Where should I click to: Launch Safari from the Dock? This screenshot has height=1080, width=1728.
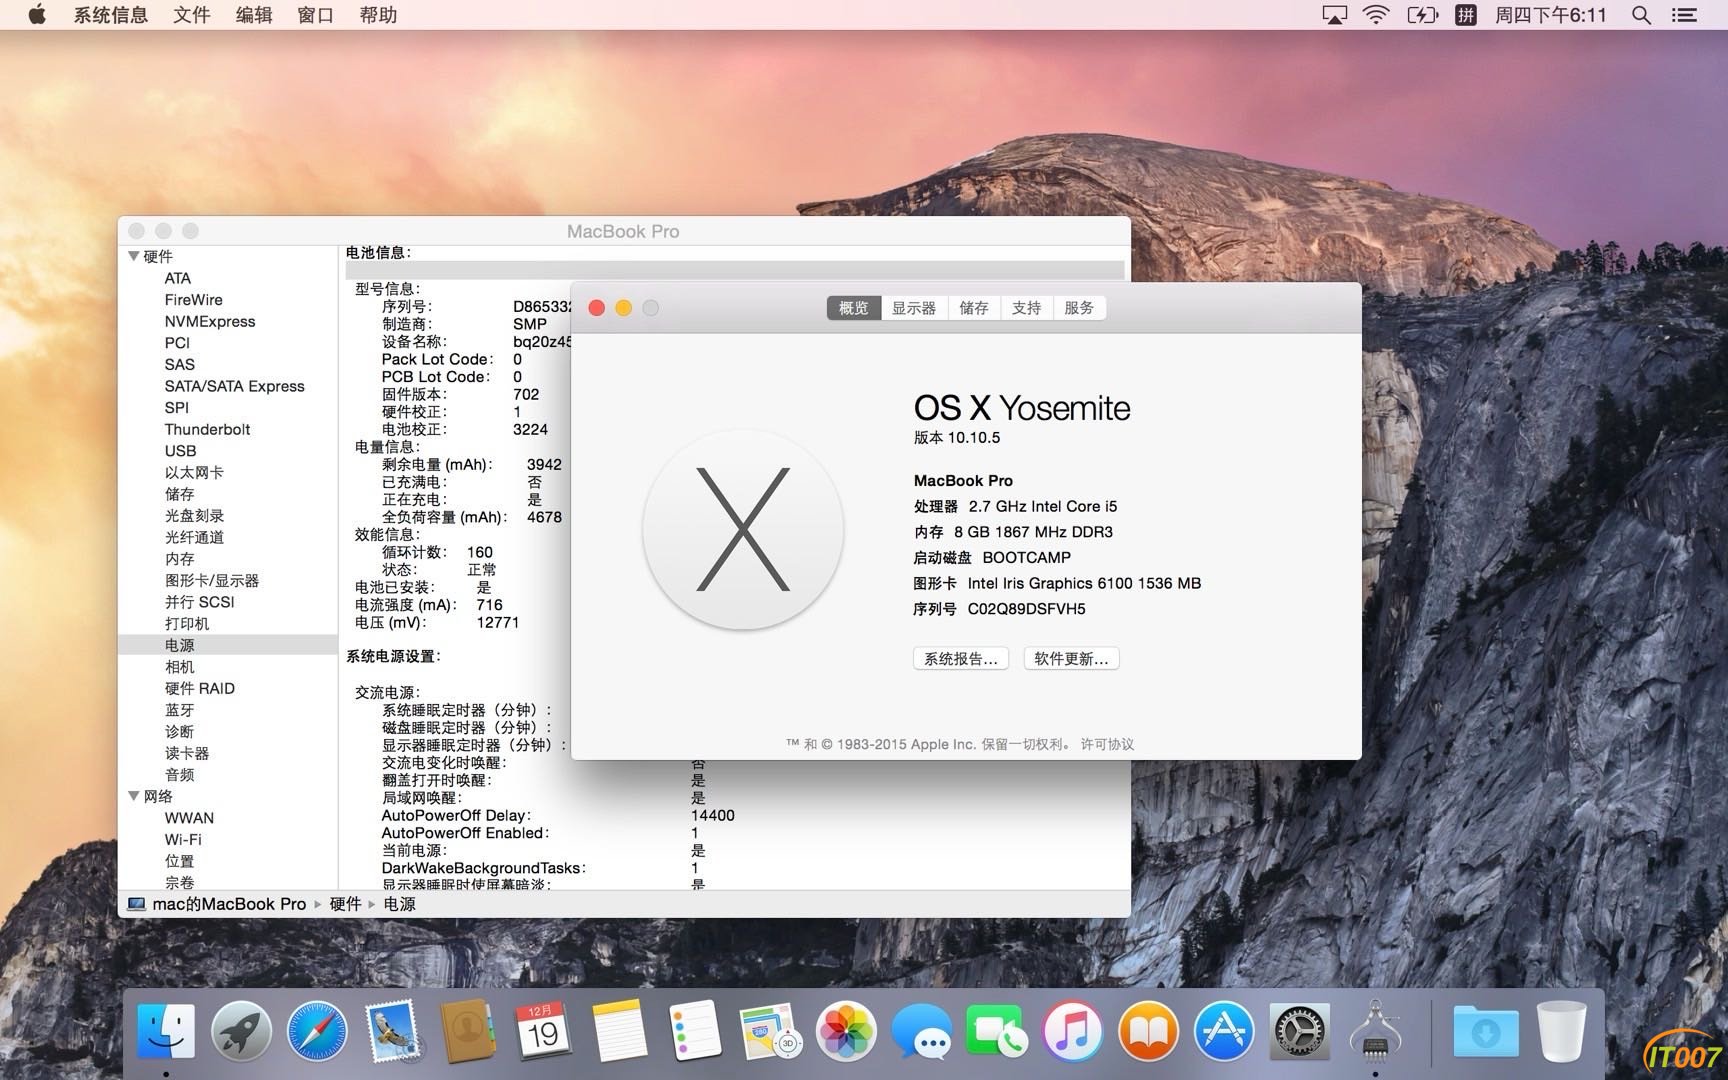pos(317,1030)
